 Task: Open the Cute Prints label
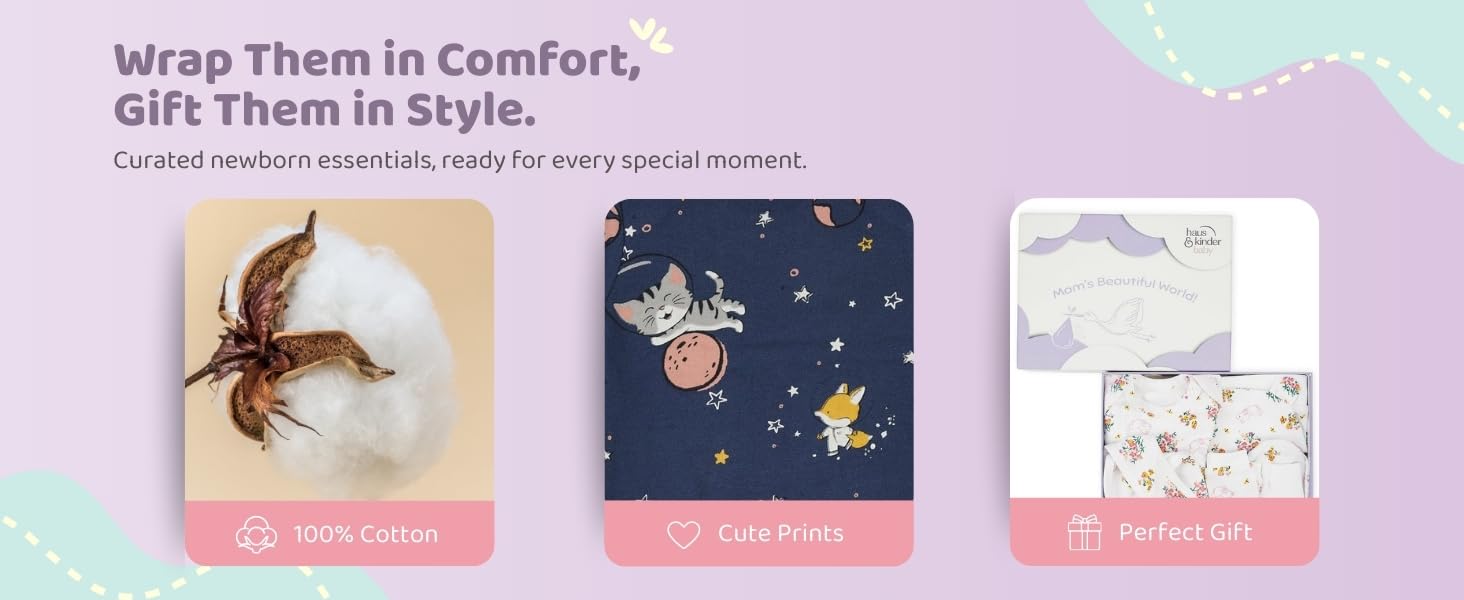point(781,534)
